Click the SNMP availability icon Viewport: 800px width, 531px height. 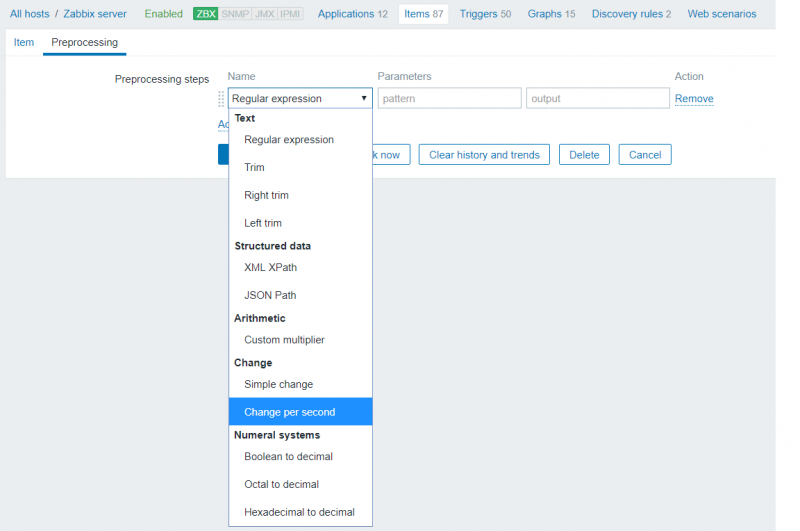(x=235, y=14)
